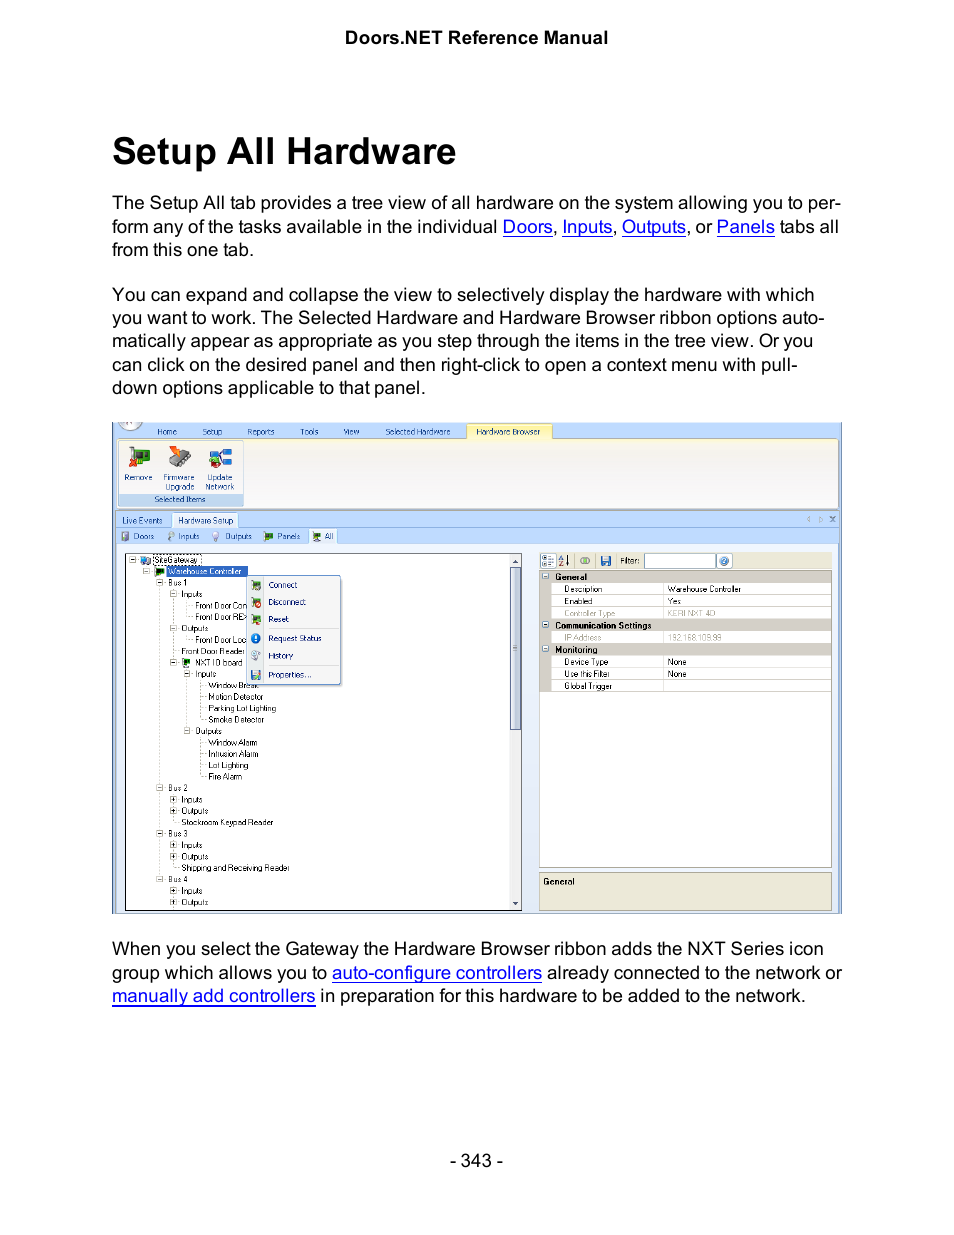Image resolution: width=954 pixels, height=1235 pixels.
Task: Select Smoke Detector input in tree
Action: pos(236,720)
